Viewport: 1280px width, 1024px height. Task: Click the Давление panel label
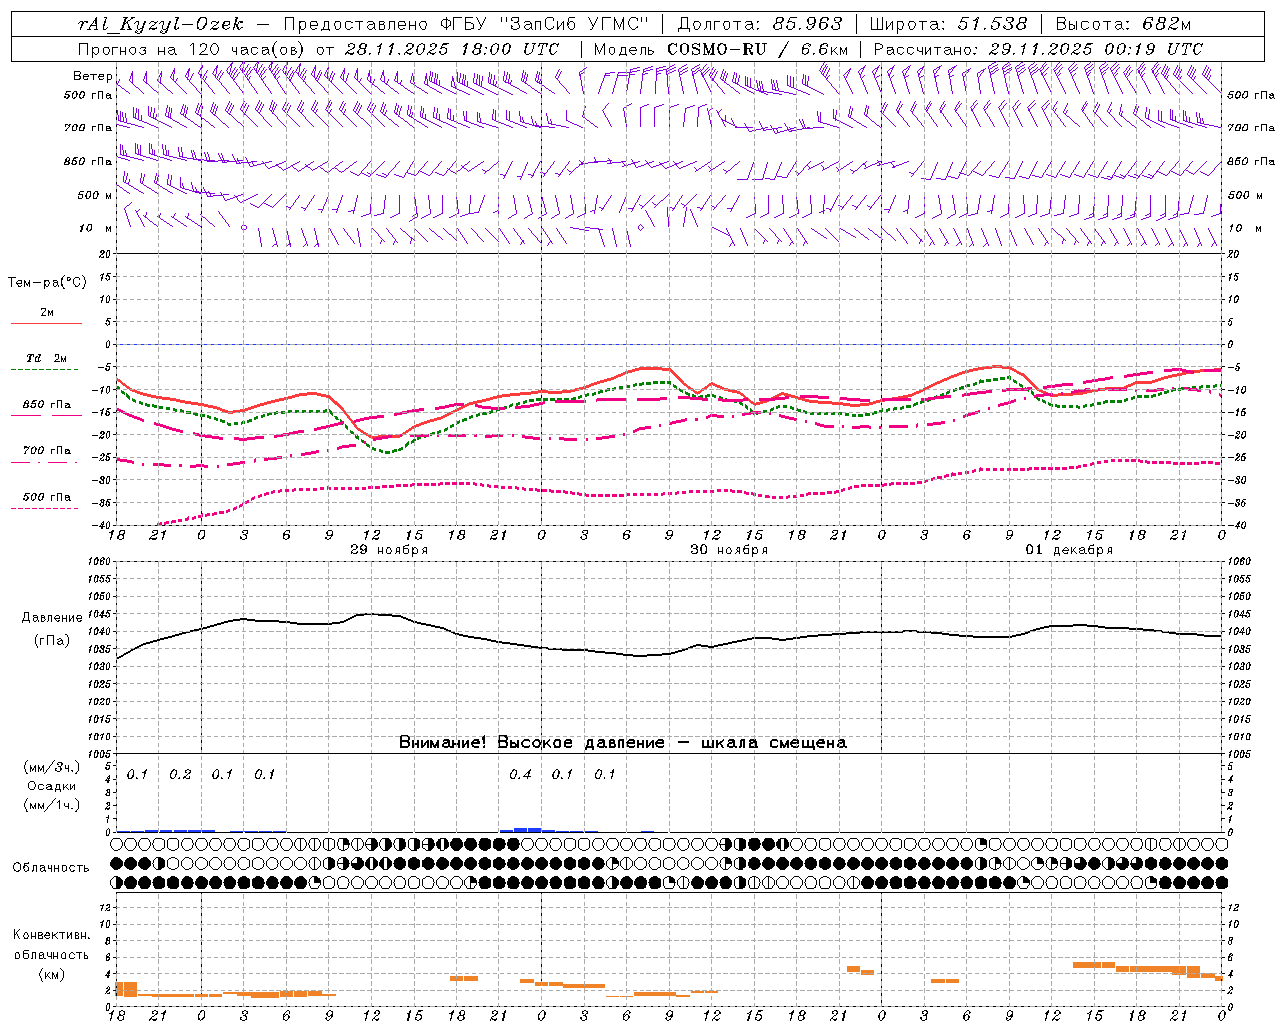coord(52,618)
